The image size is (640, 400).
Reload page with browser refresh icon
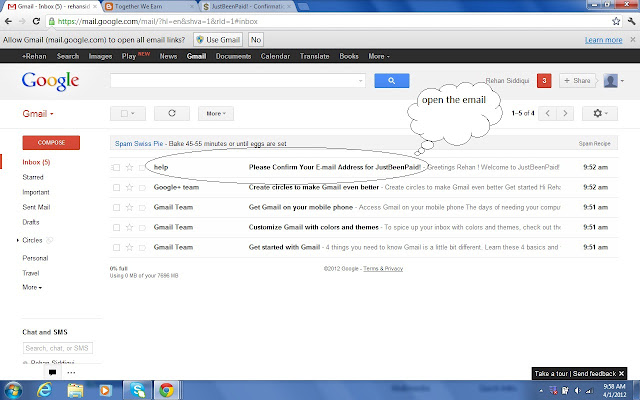tap(36, 21)
